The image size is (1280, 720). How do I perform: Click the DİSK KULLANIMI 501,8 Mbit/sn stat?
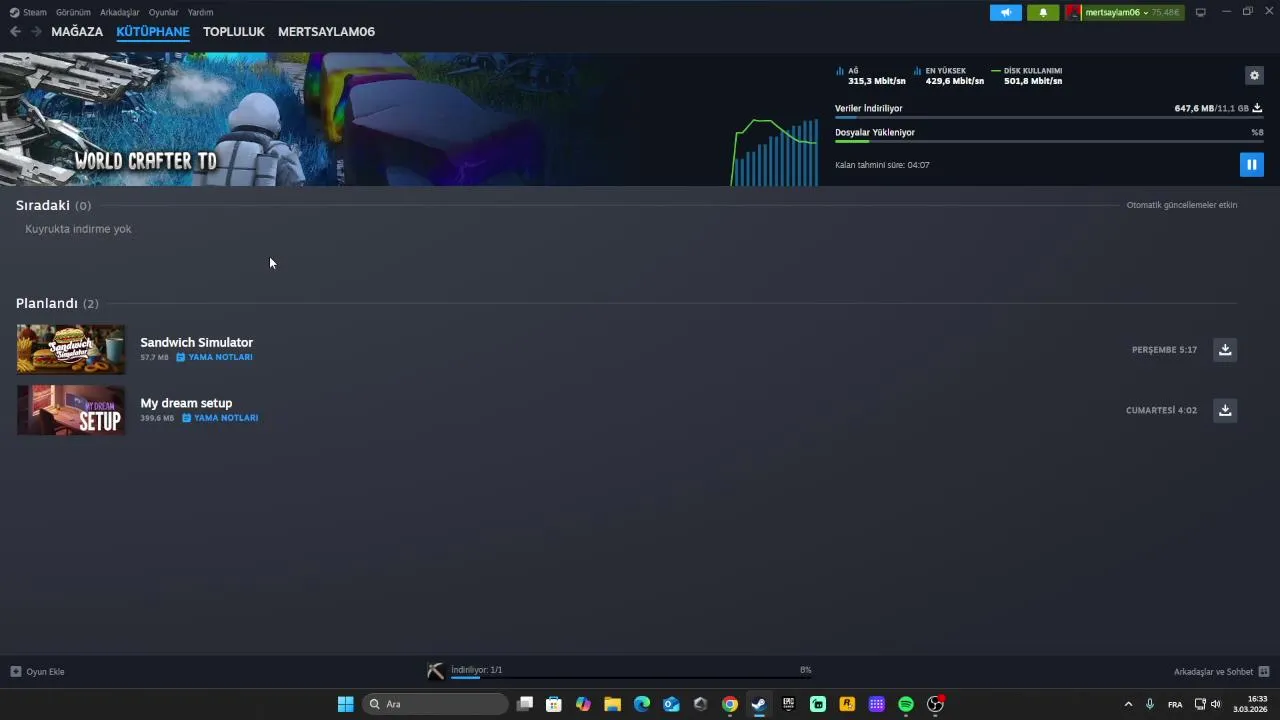tap(1027, 76)
